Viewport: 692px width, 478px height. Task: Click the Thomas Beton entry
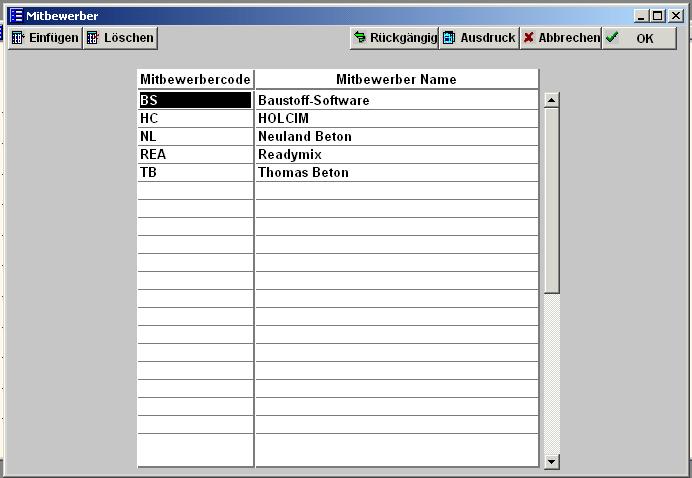(396, 172)
